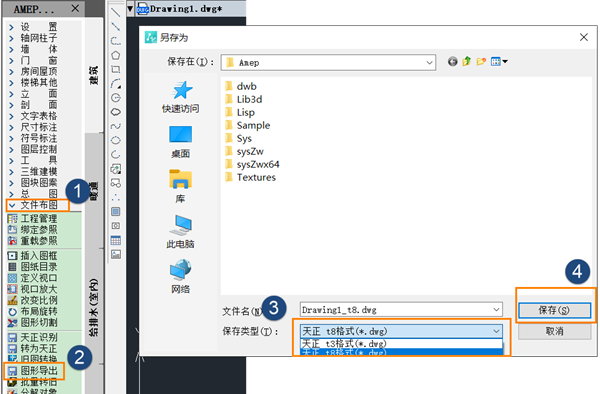Click 转为天正 command in side panel
600x394 pixels.
point(33,348)
